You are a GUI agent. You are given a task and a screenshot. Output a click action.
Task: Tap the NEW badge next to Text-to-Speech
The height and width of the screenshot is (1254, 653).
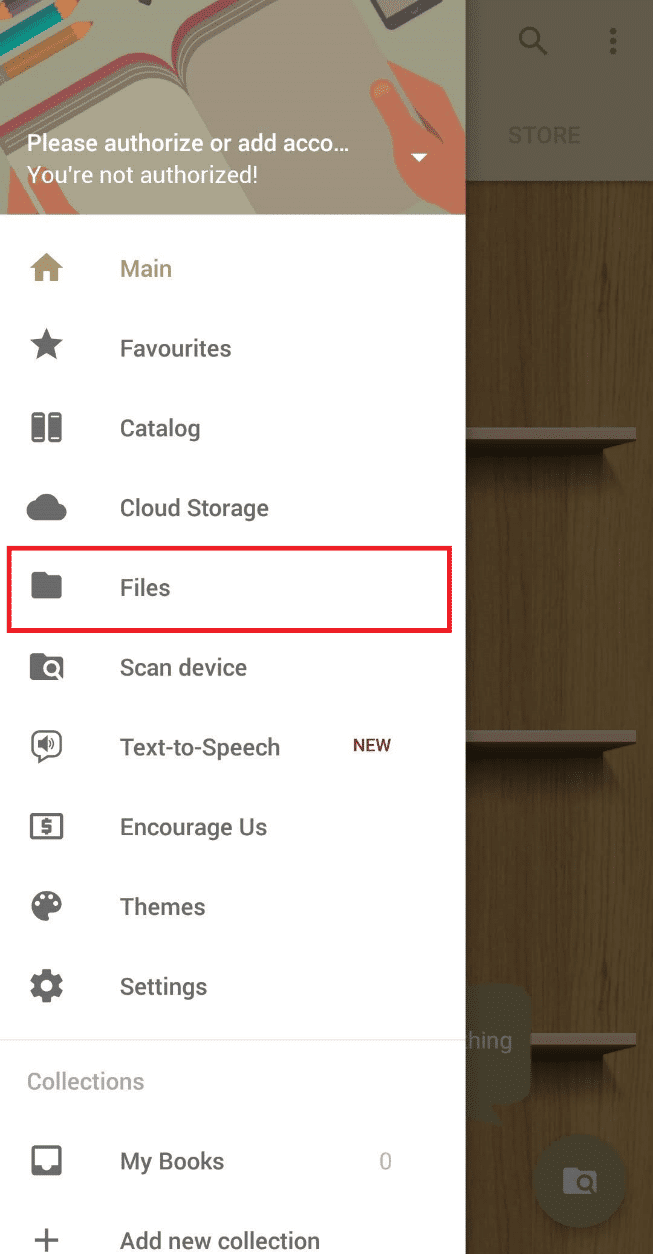click(372, 745)
